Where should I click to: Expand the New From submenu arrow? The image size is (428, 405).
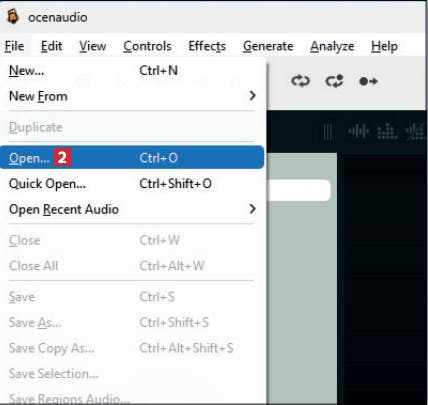click(x=252, y=96)
